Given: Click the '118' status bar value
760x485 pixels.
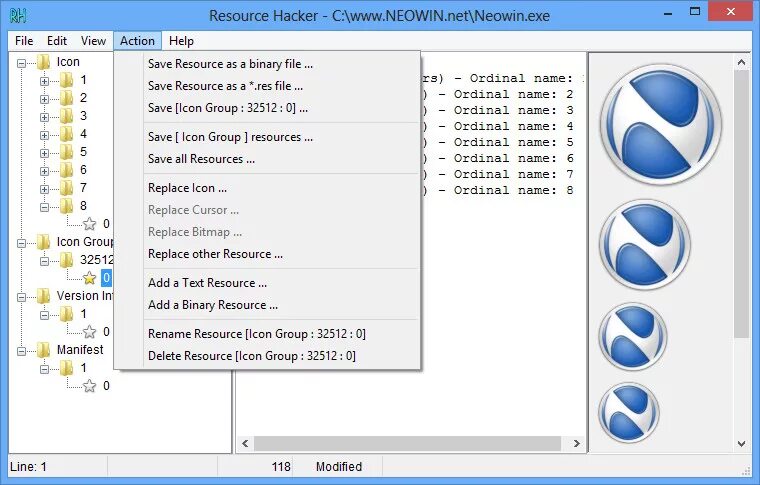Looking at the screenshot, I should click(x=281, y=467).
